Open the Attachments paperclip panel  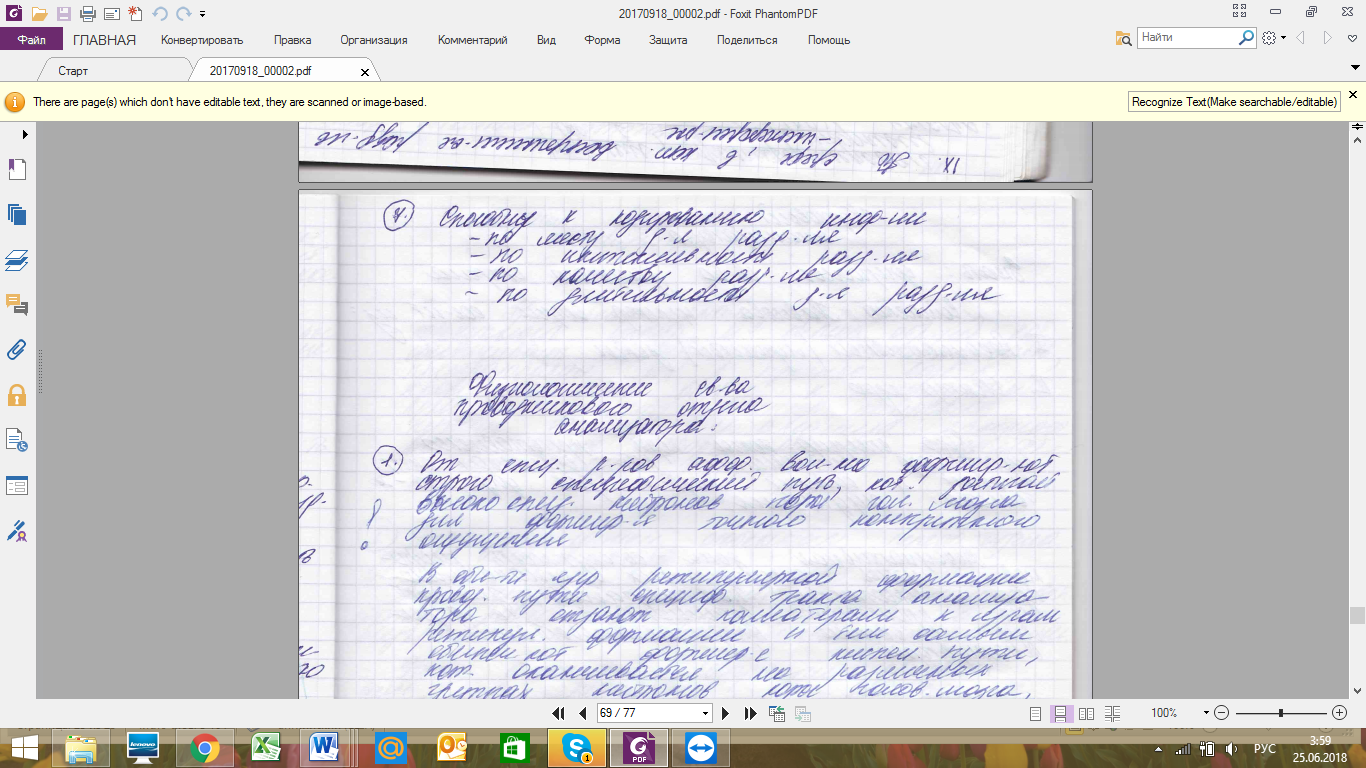(x=17, y=349)
